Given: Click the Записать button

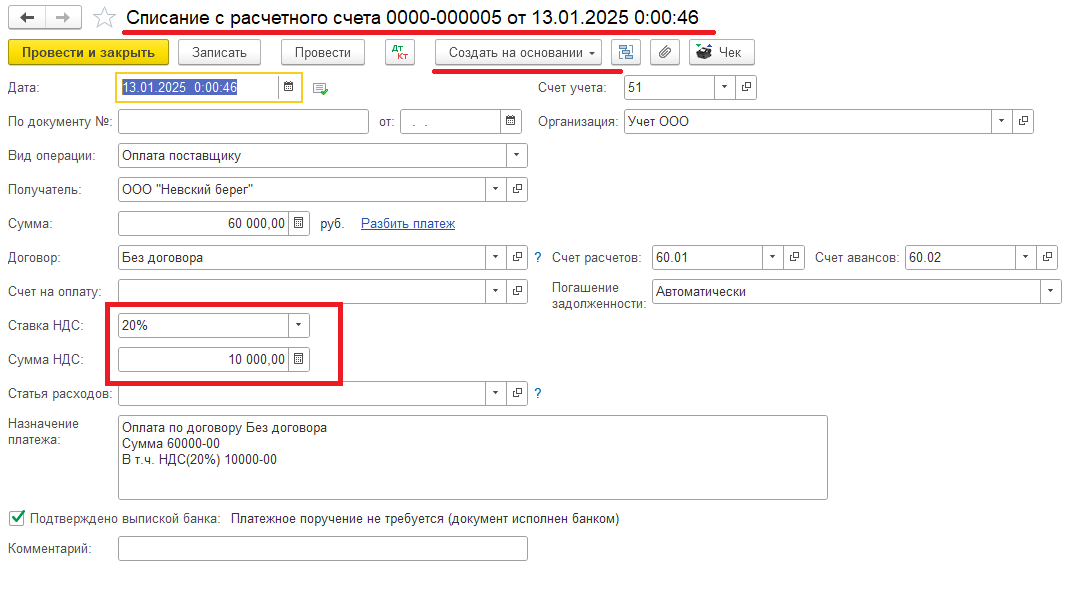Looking at the screenshot, I should (219, 52).
